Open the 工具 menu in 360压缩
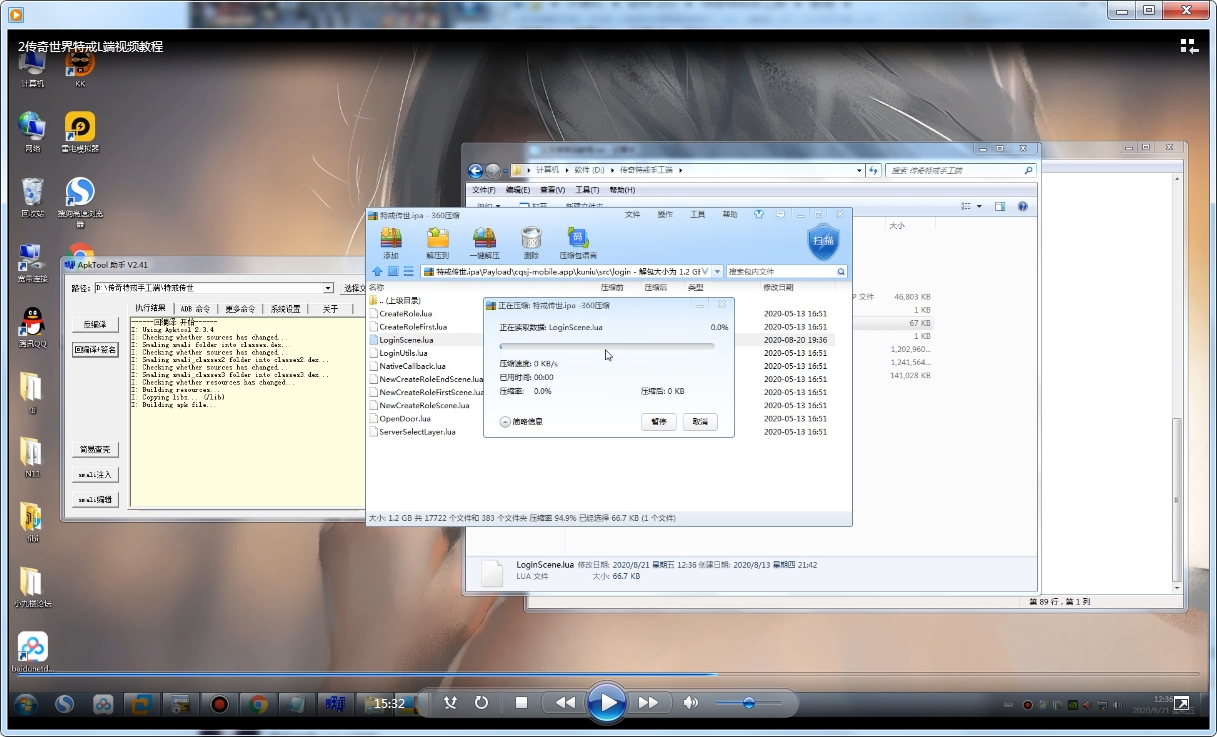Viewport: 1217px width, 737px height. click(697, 215)
